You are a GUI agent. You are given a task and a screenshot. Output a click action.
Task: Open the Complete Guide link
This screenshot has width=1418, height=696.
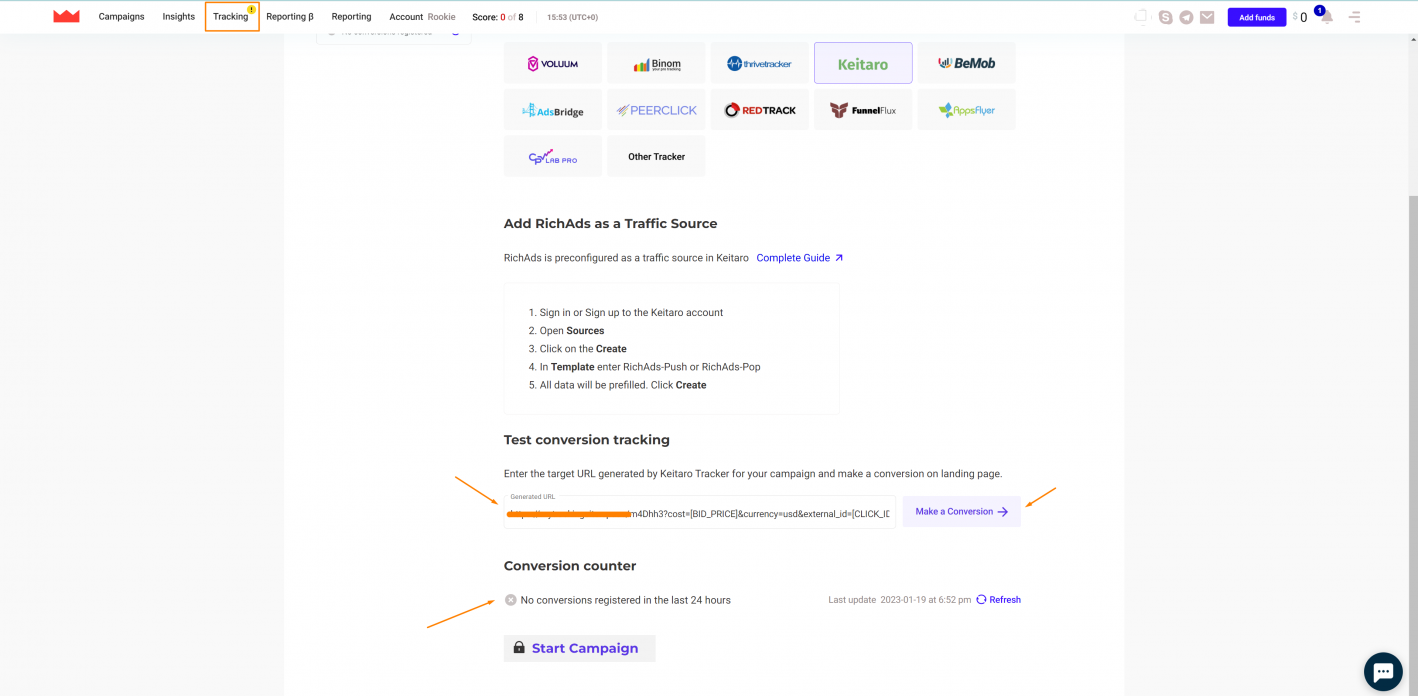(793, 258)
